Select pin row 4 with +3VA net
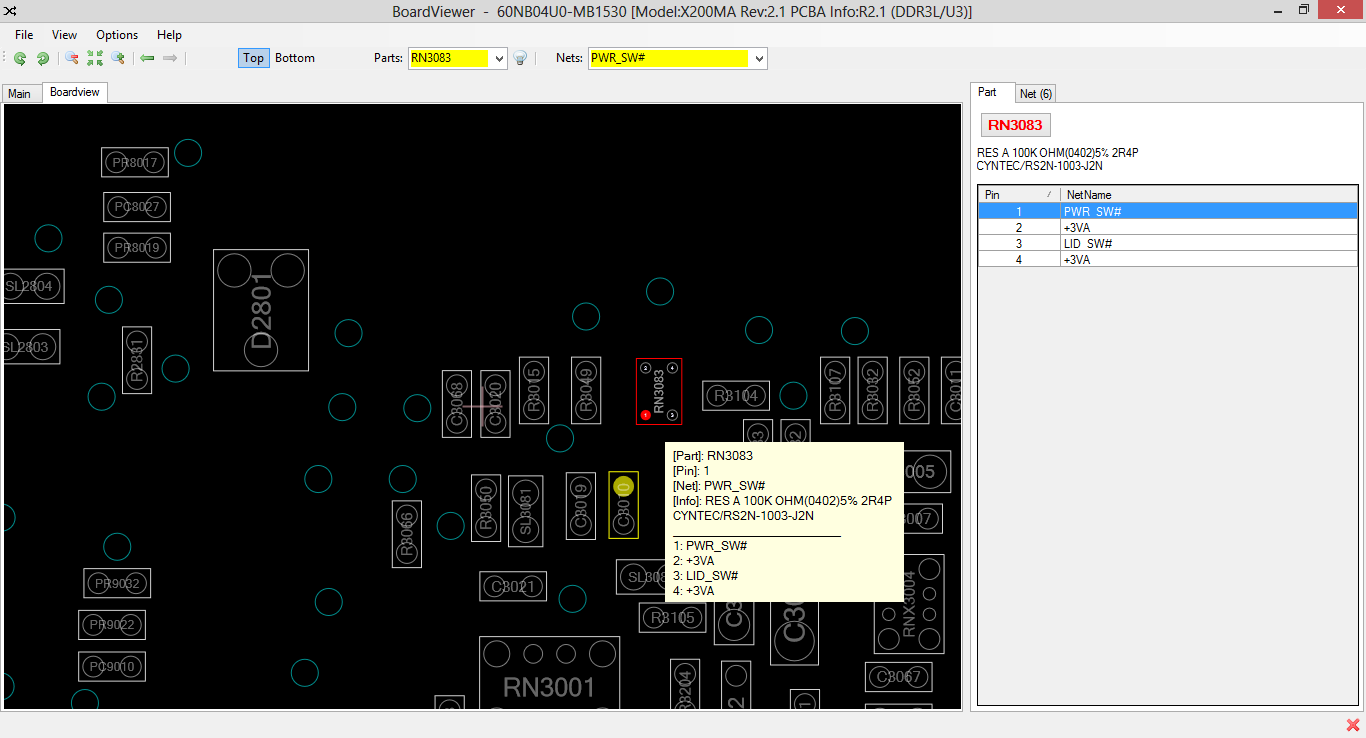 [x=1168, y=259]
